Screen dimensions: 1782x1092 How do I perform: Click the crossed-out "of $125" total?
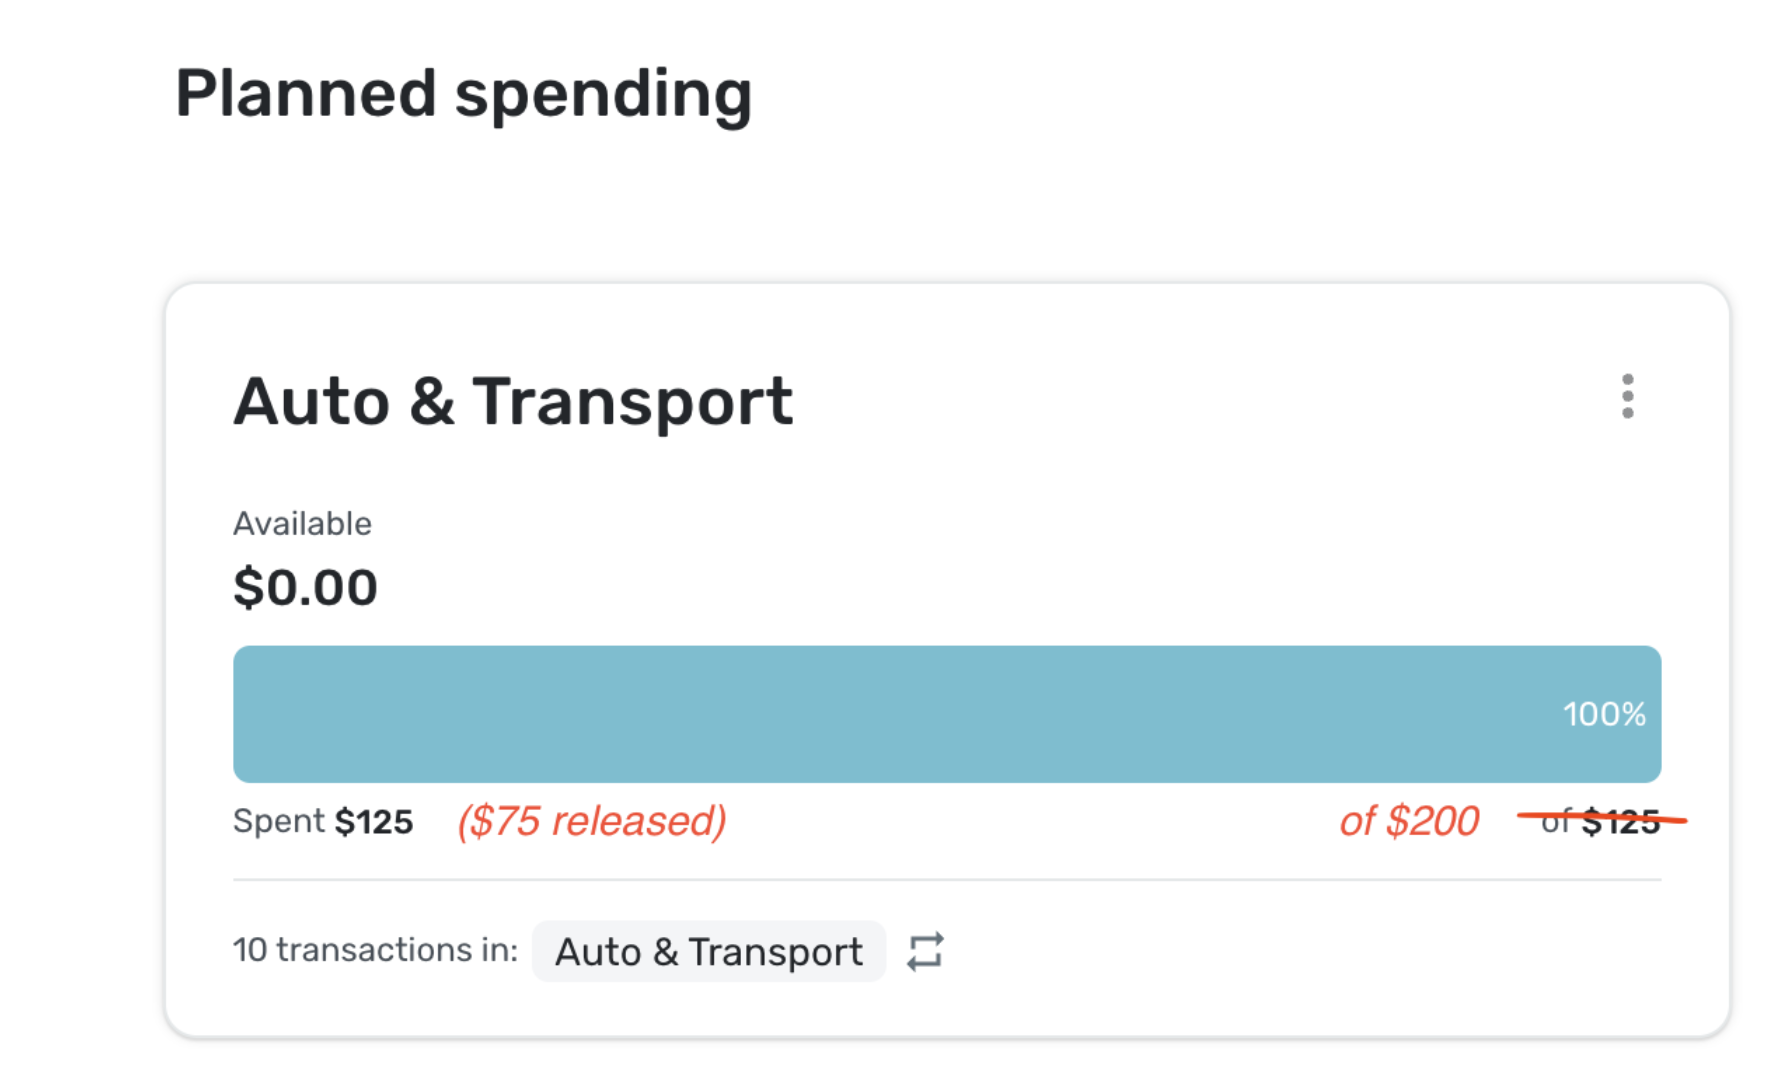tap(1601, 822)
